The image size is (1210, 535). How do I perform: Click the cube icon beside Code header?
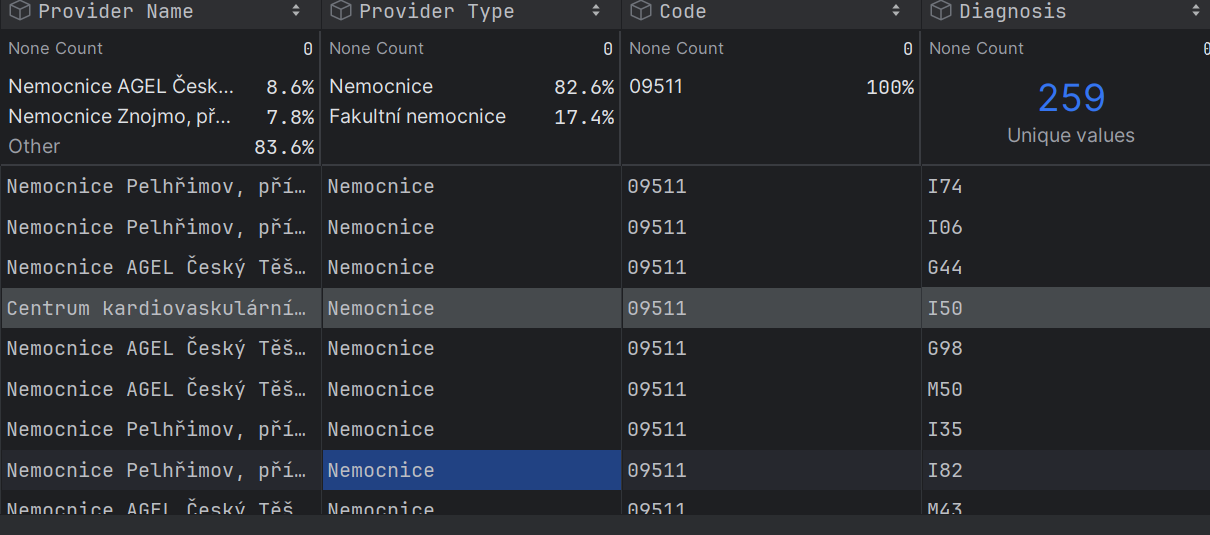[x=640, y=12]
